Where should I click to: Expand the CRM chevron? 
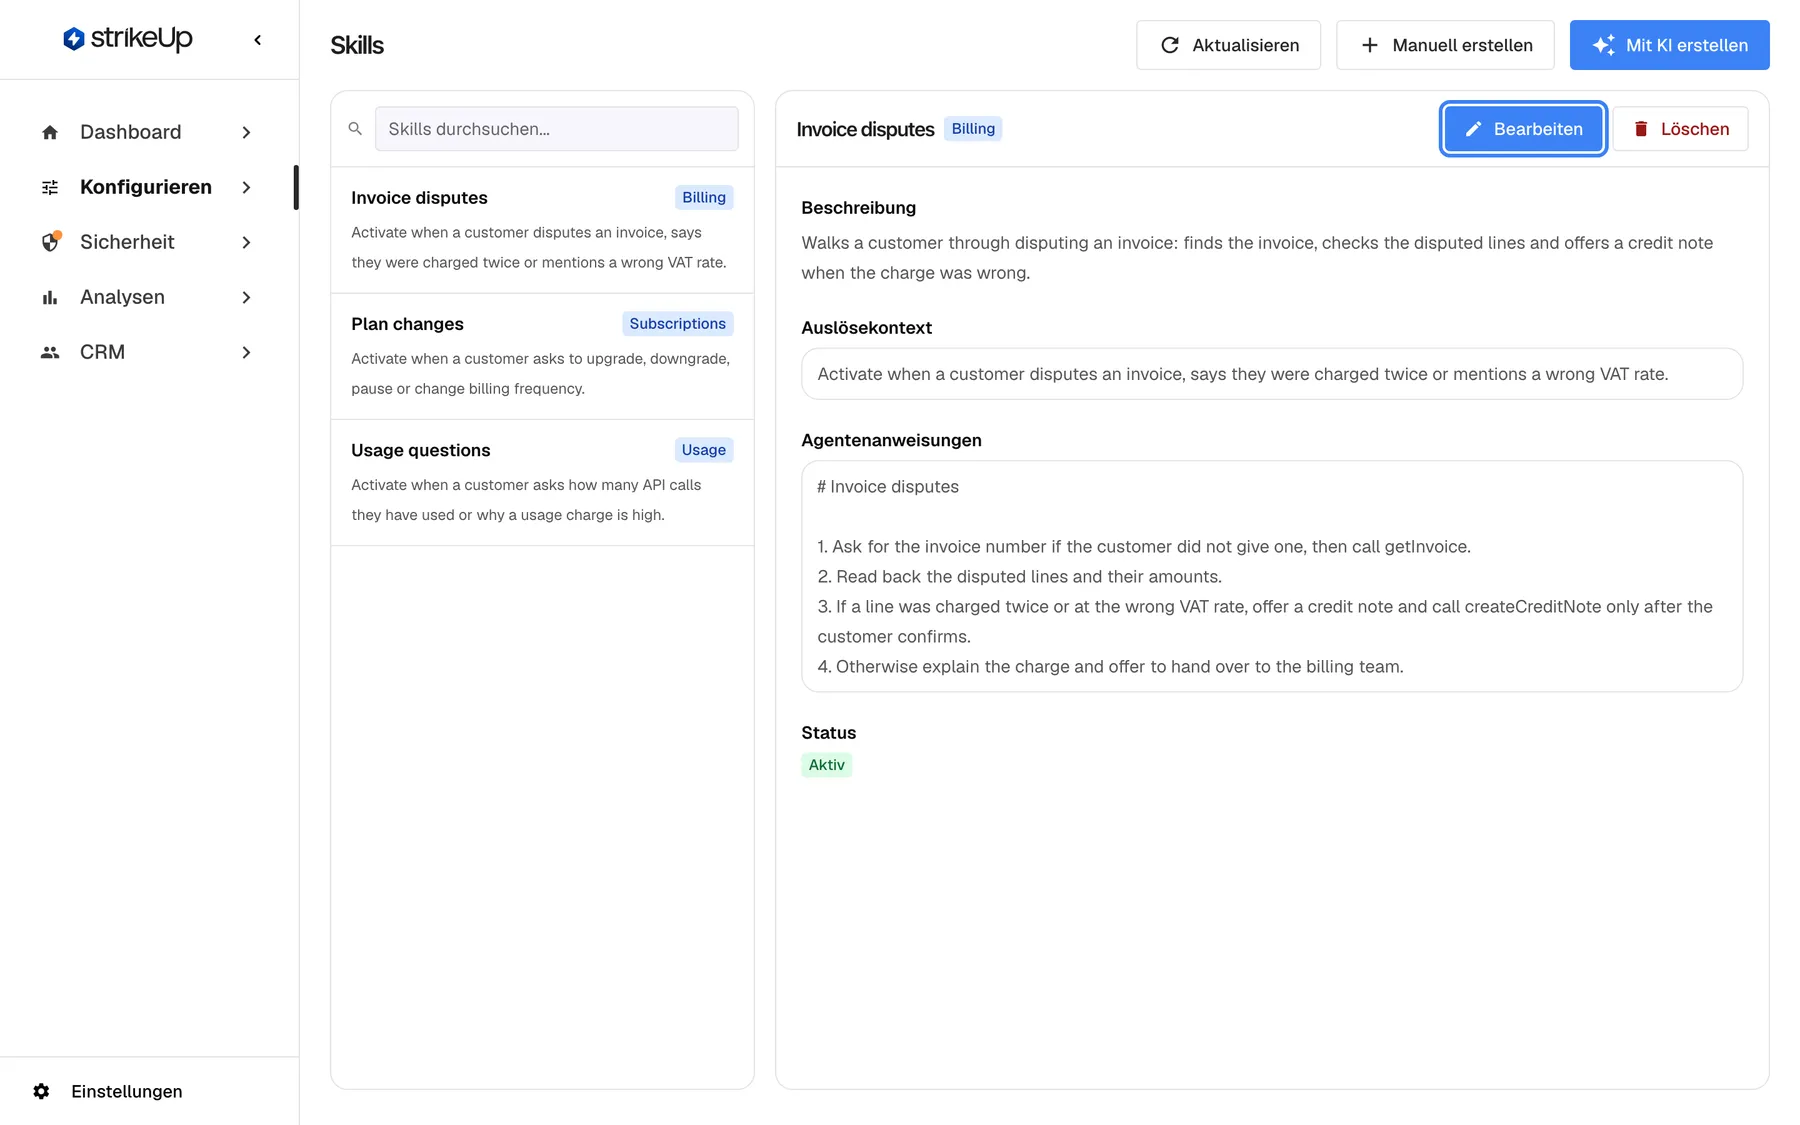pyautogui.click(x=246, y=352)
